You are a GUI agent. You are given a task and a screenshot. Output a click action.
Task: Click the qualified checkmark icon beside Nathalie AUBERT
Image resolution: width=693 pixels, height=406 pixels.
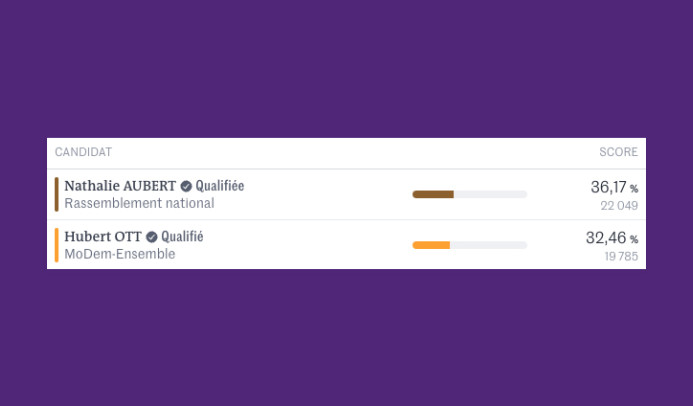[186, 186]
